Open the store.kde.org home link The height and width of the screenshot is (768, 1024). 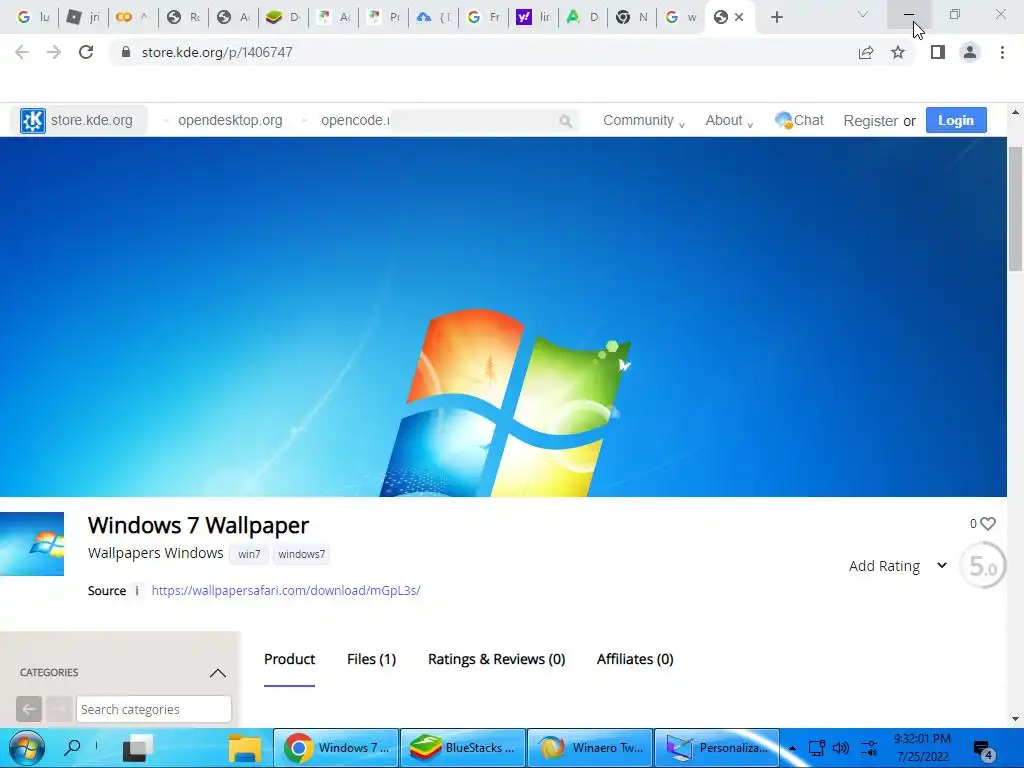(x=91, y=120)
